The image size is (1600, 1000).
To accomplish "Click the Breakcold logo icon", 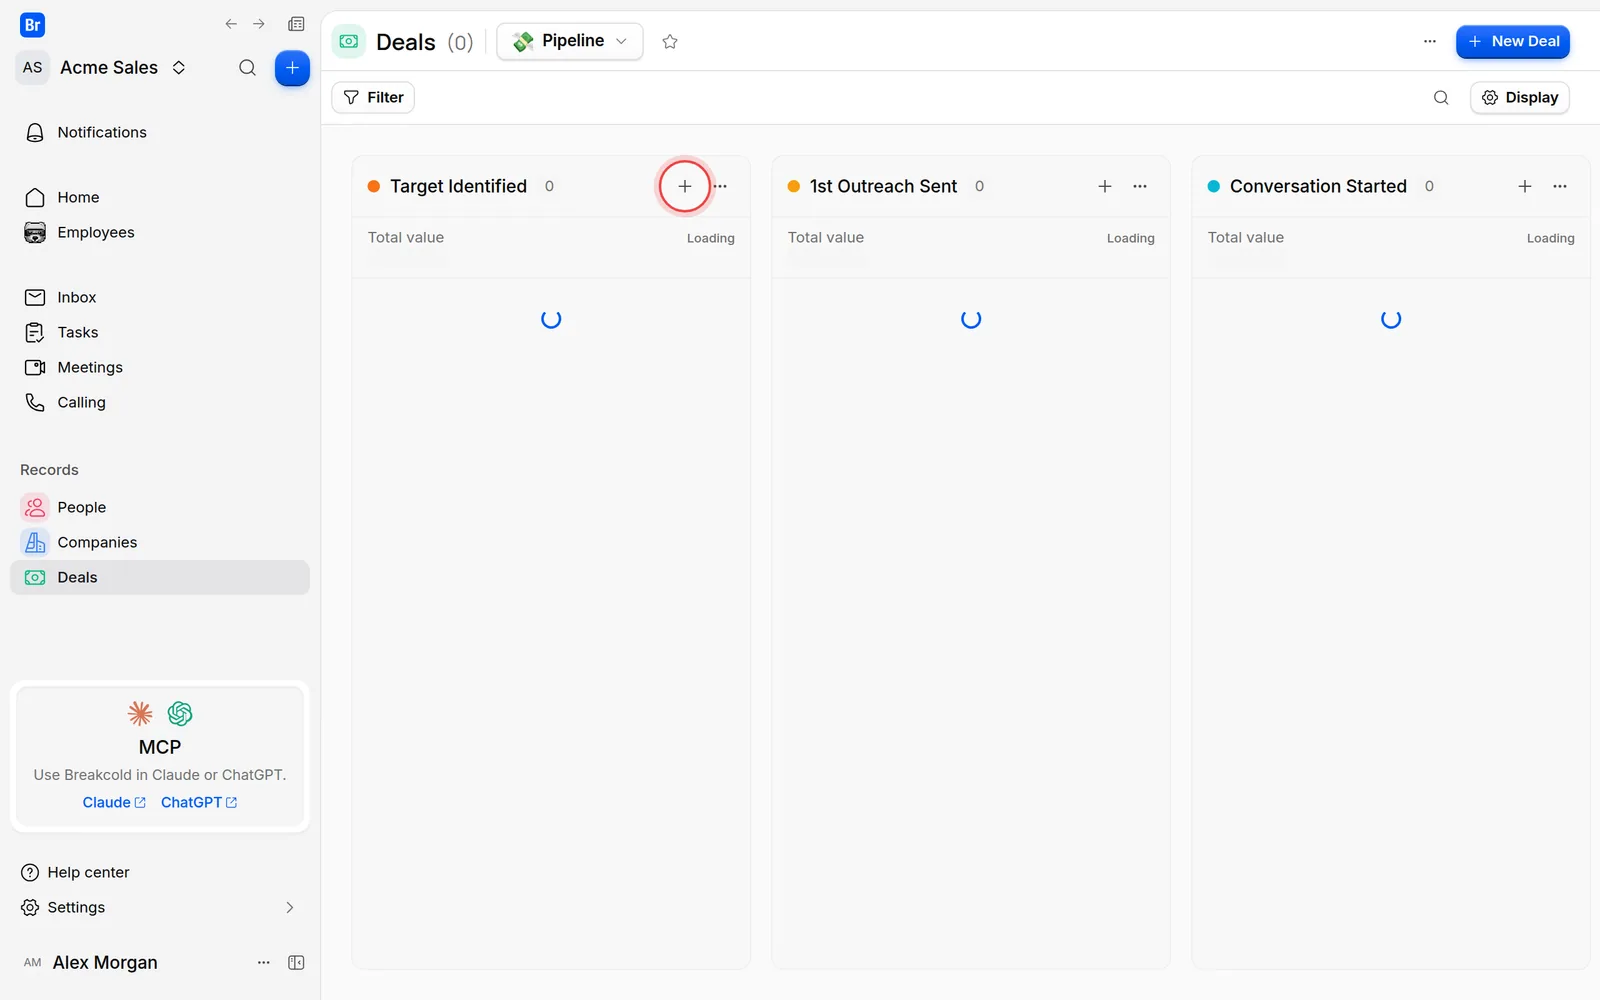I will [x=32, y=25].
